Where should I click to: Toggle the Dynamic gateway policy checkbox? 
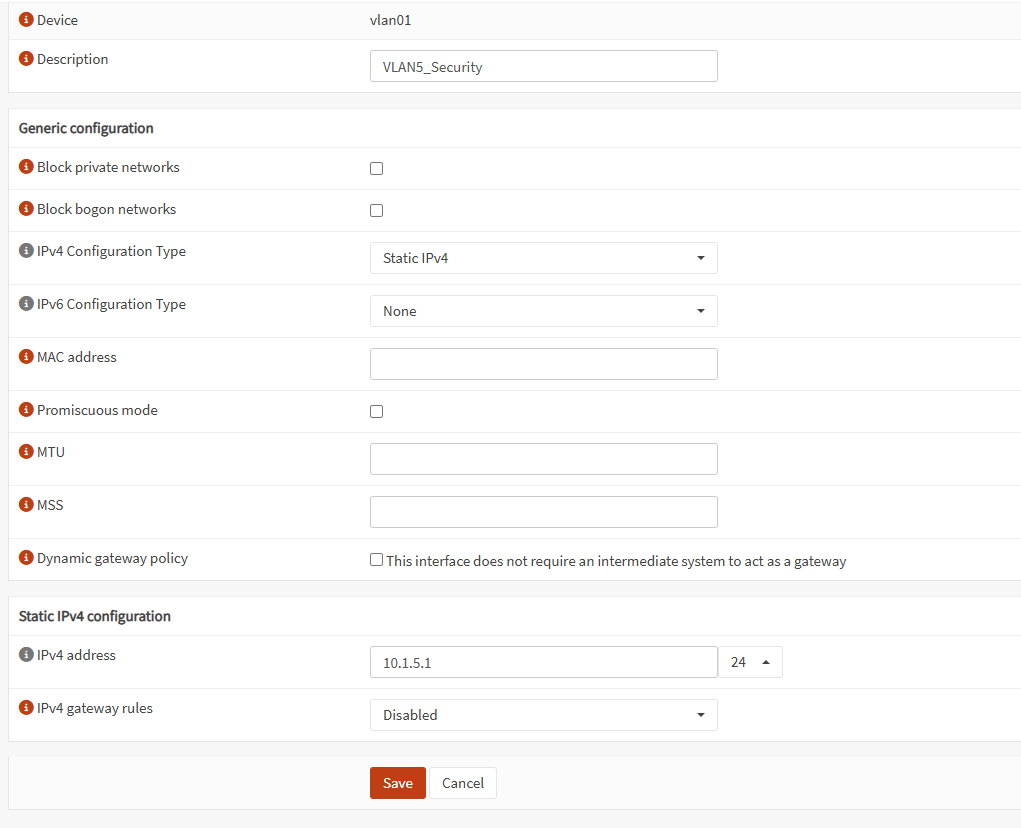coord(376,559)
